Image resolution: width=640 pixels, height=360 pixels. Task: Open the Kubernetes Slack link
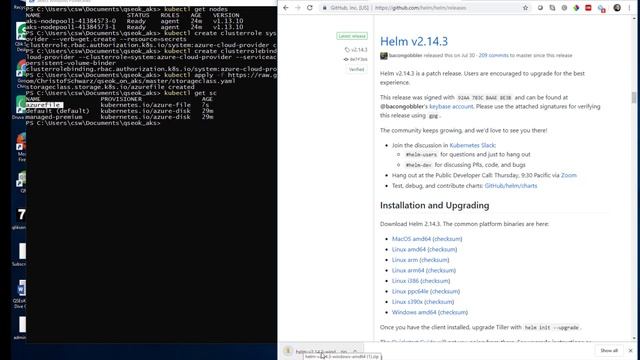(x=472, y=145)
